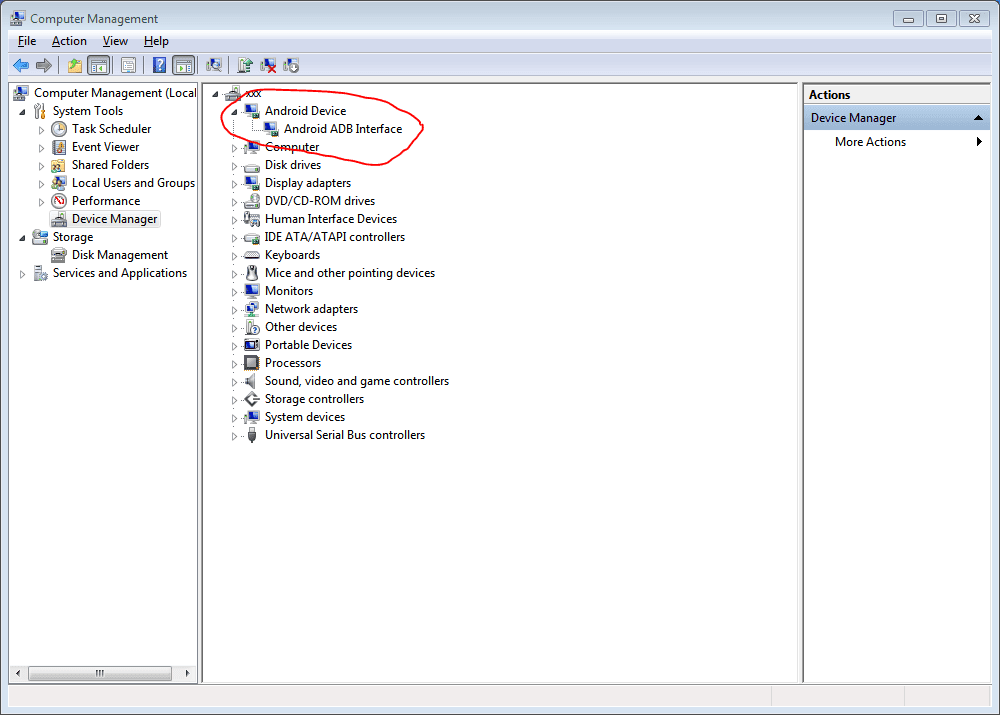Screen dimensions: 1000x715
Task: Click the DVD/CD-ROM drives icon
Action: (x=252, y=201)
